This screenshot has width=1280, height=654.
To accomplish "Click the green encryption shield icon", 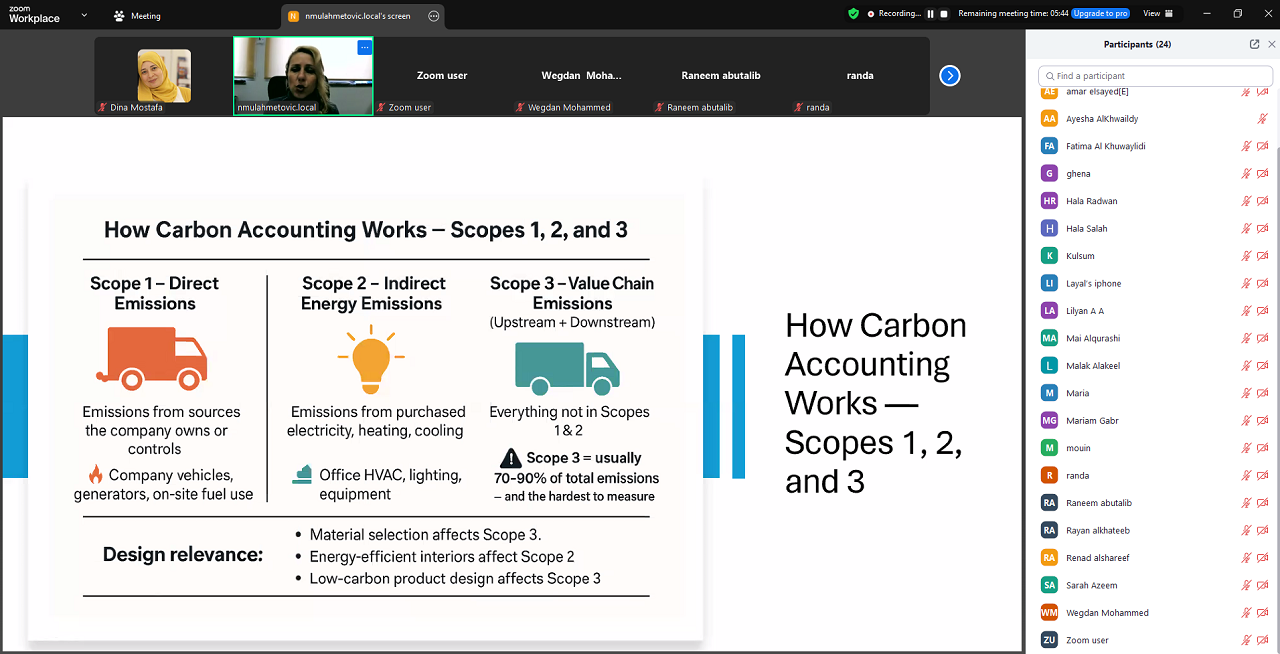I will click(853, 14).
